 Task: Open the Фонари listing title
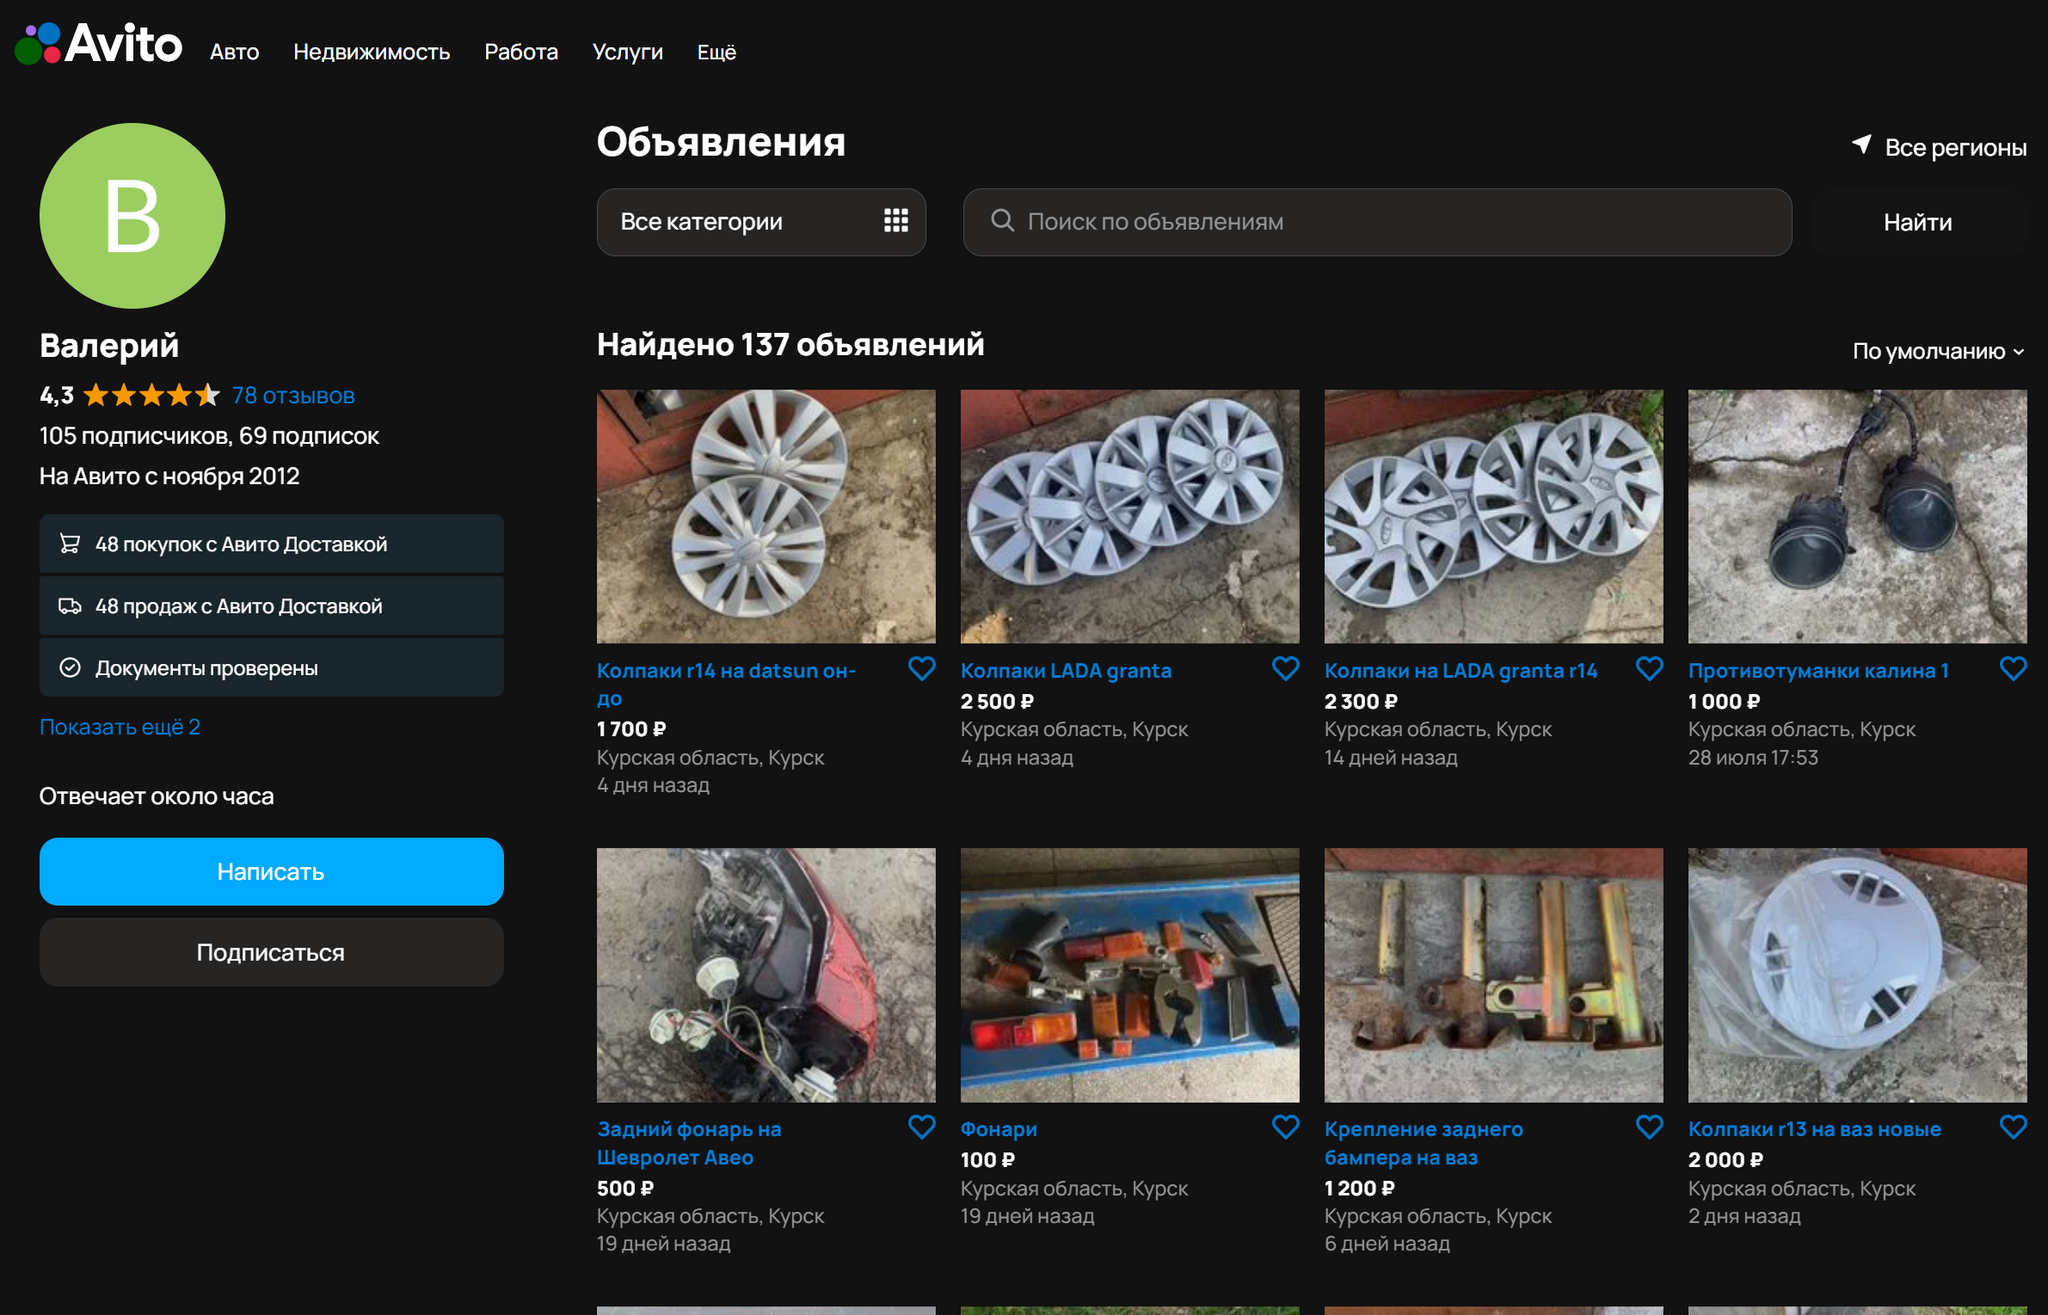998,1129
